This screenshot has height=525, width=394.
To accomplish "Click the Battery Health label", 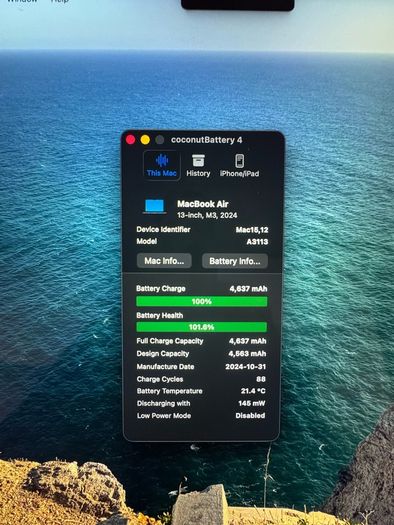I will tap(160, 315).
